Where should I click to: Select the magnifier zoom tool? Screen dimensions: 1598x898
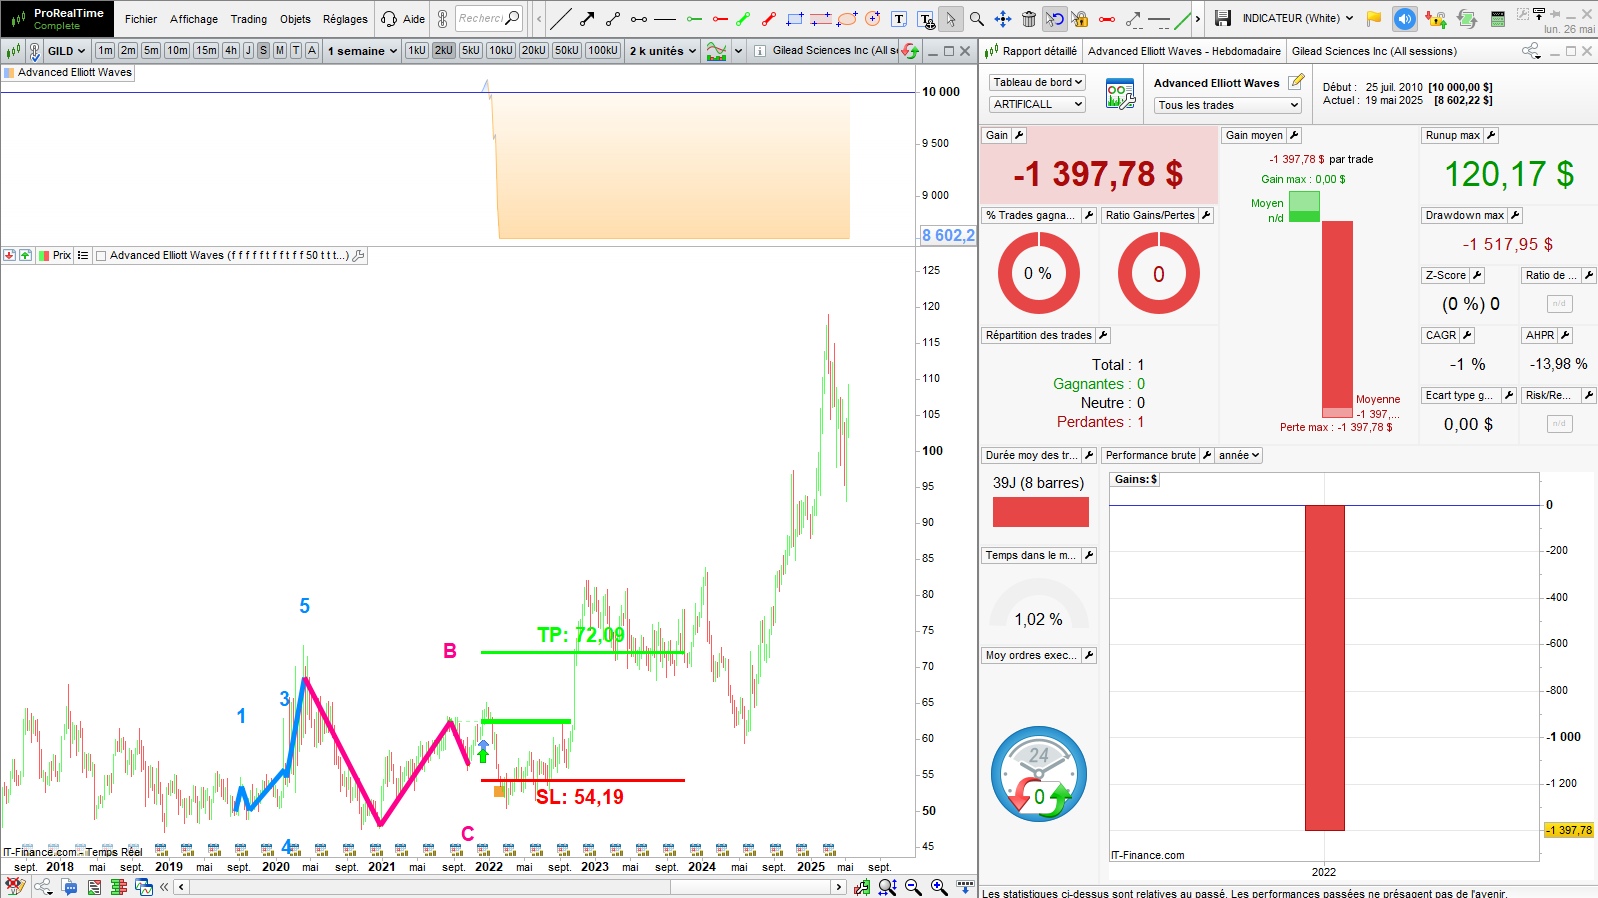(x=977, y=18)
